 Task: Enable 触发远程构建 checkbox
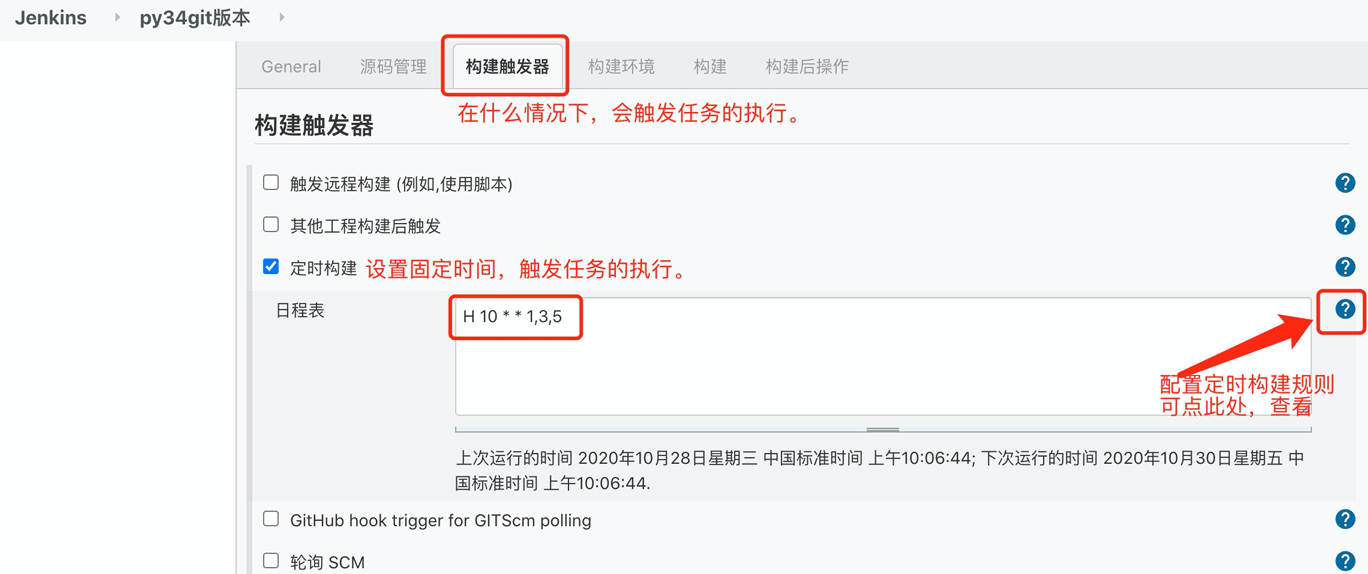pyautogui.click(x=271, y=183)
